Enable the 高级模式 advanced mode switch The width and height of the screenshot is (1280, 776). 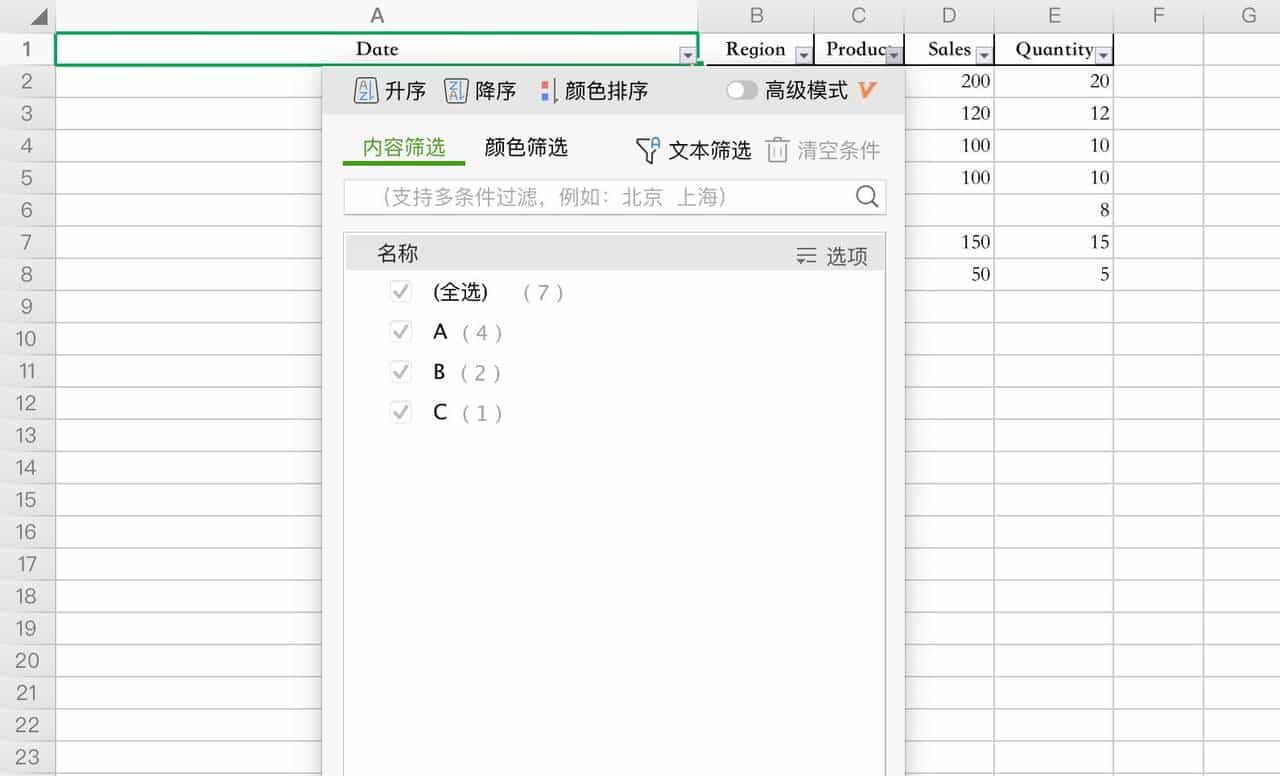click(x=742, y=90)
